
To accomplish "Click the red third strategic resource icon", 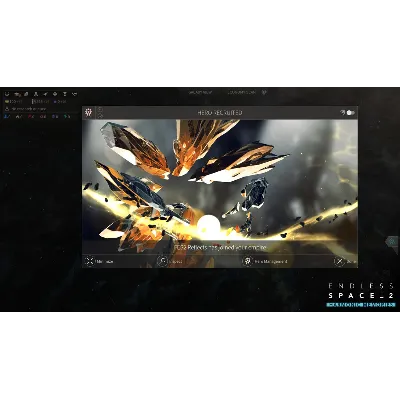I will click(x=31, y=116).
